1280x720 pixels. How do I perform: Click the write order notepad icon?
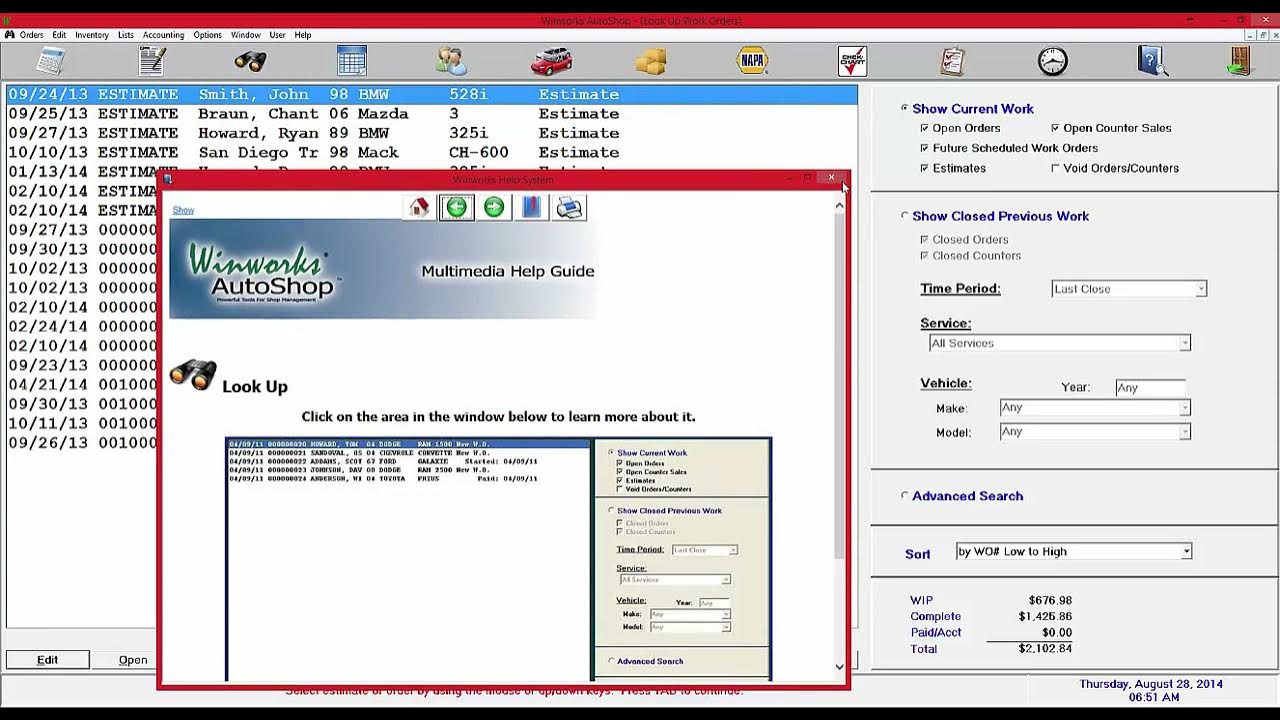pyautogui.click(x=152, y=61)
